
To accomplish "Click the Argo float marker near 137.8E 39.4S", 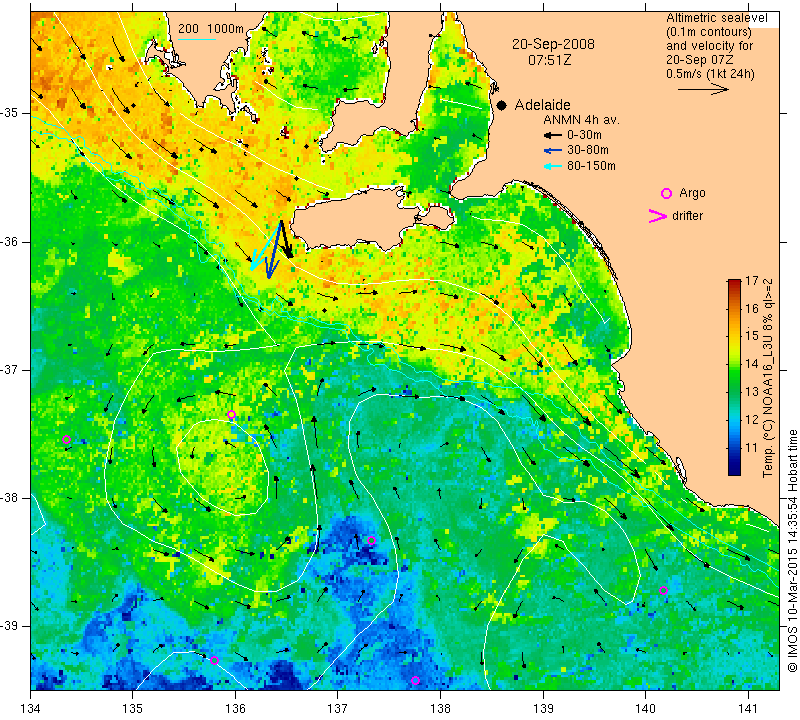I will tap(415, 680).
